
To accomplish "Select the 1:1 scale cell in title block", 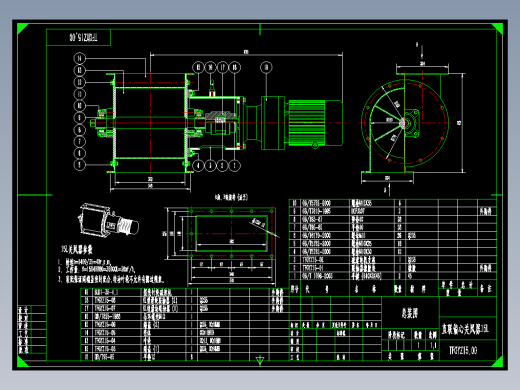I will tap(433, 346).
